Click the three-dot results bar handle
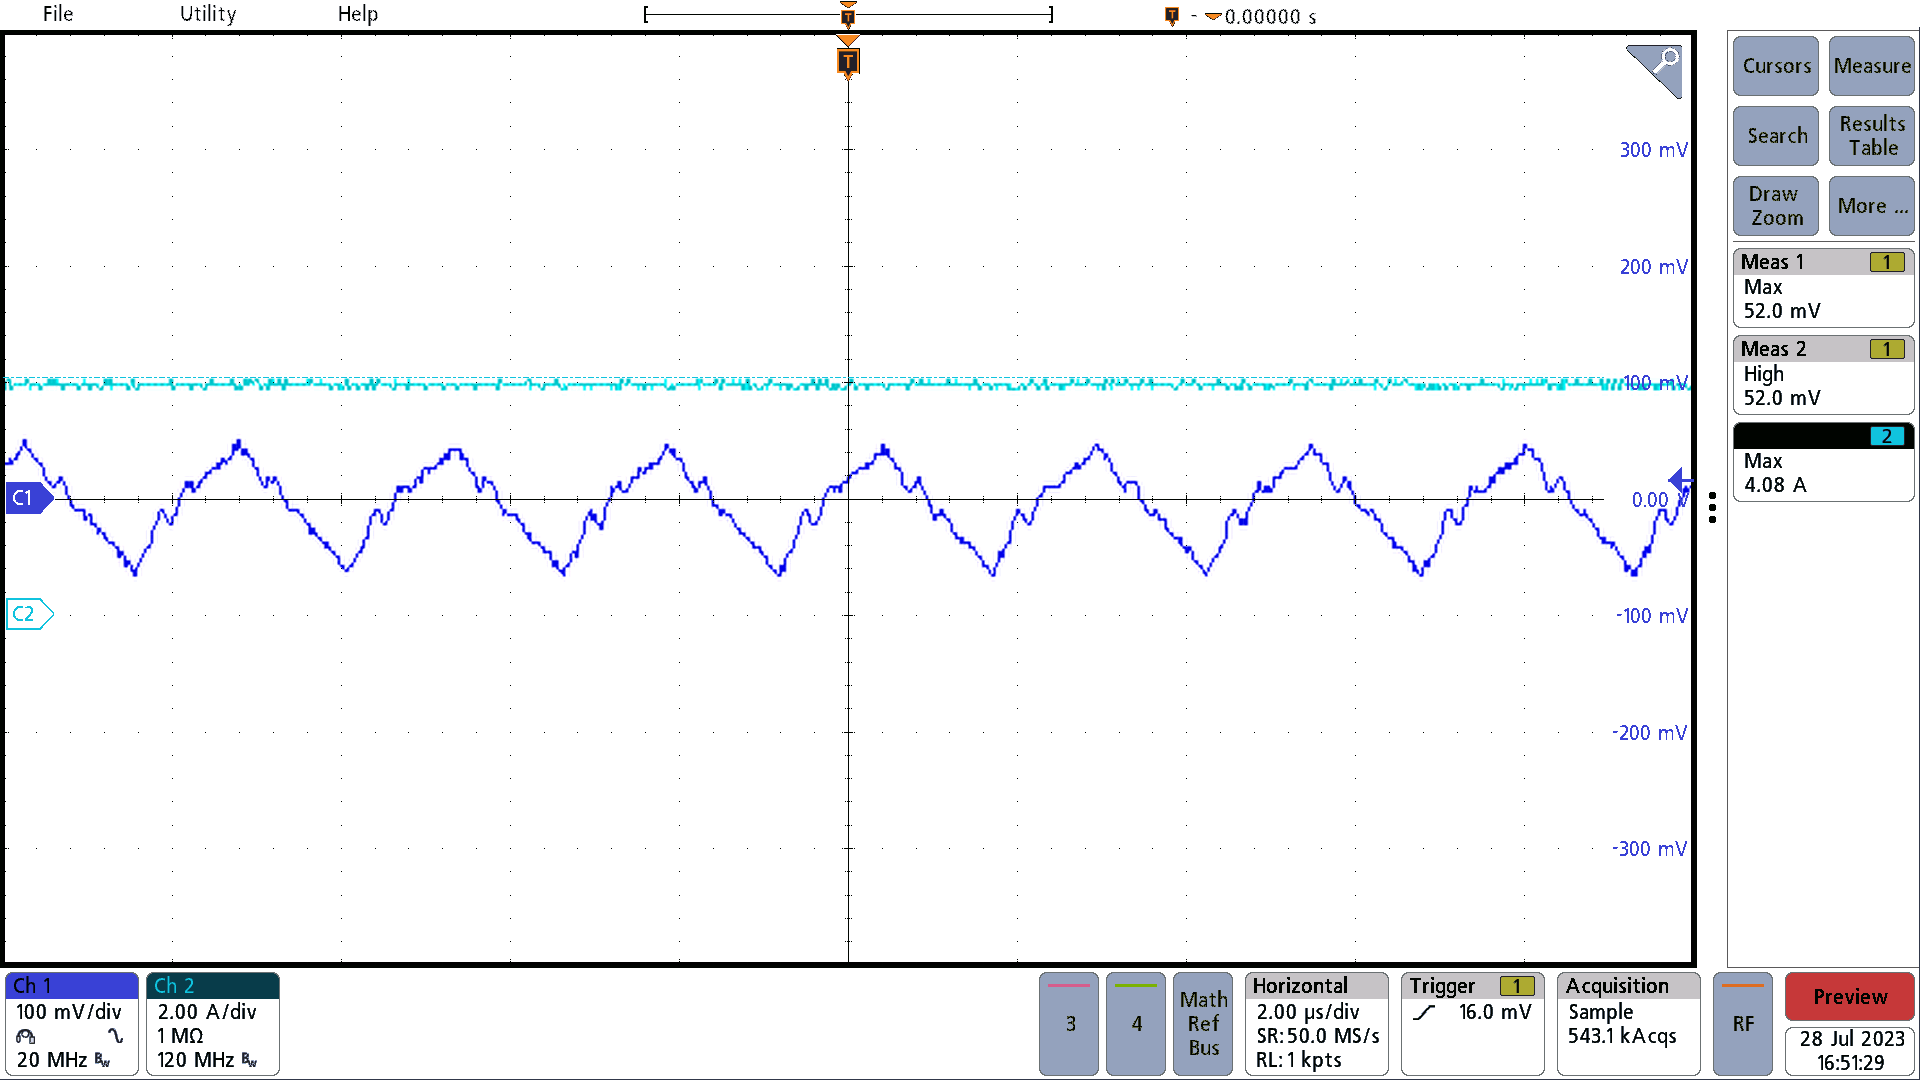 point(1712,508)
